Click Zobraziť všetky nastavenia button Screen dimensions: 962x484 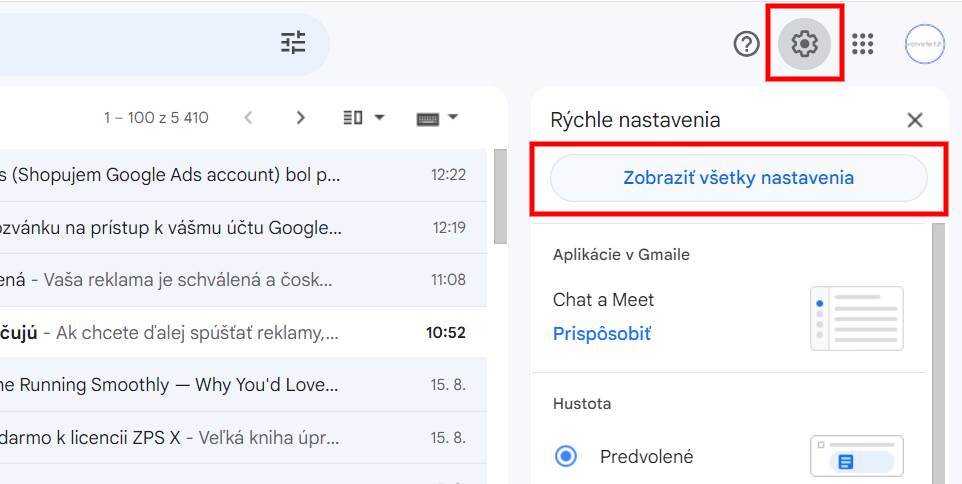pos(739,178)
